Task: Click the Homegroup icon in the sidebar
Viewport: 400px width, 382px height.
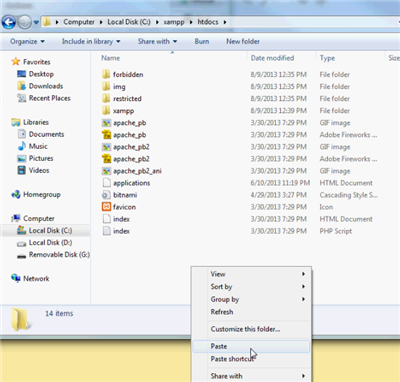Action: point(16,194)
